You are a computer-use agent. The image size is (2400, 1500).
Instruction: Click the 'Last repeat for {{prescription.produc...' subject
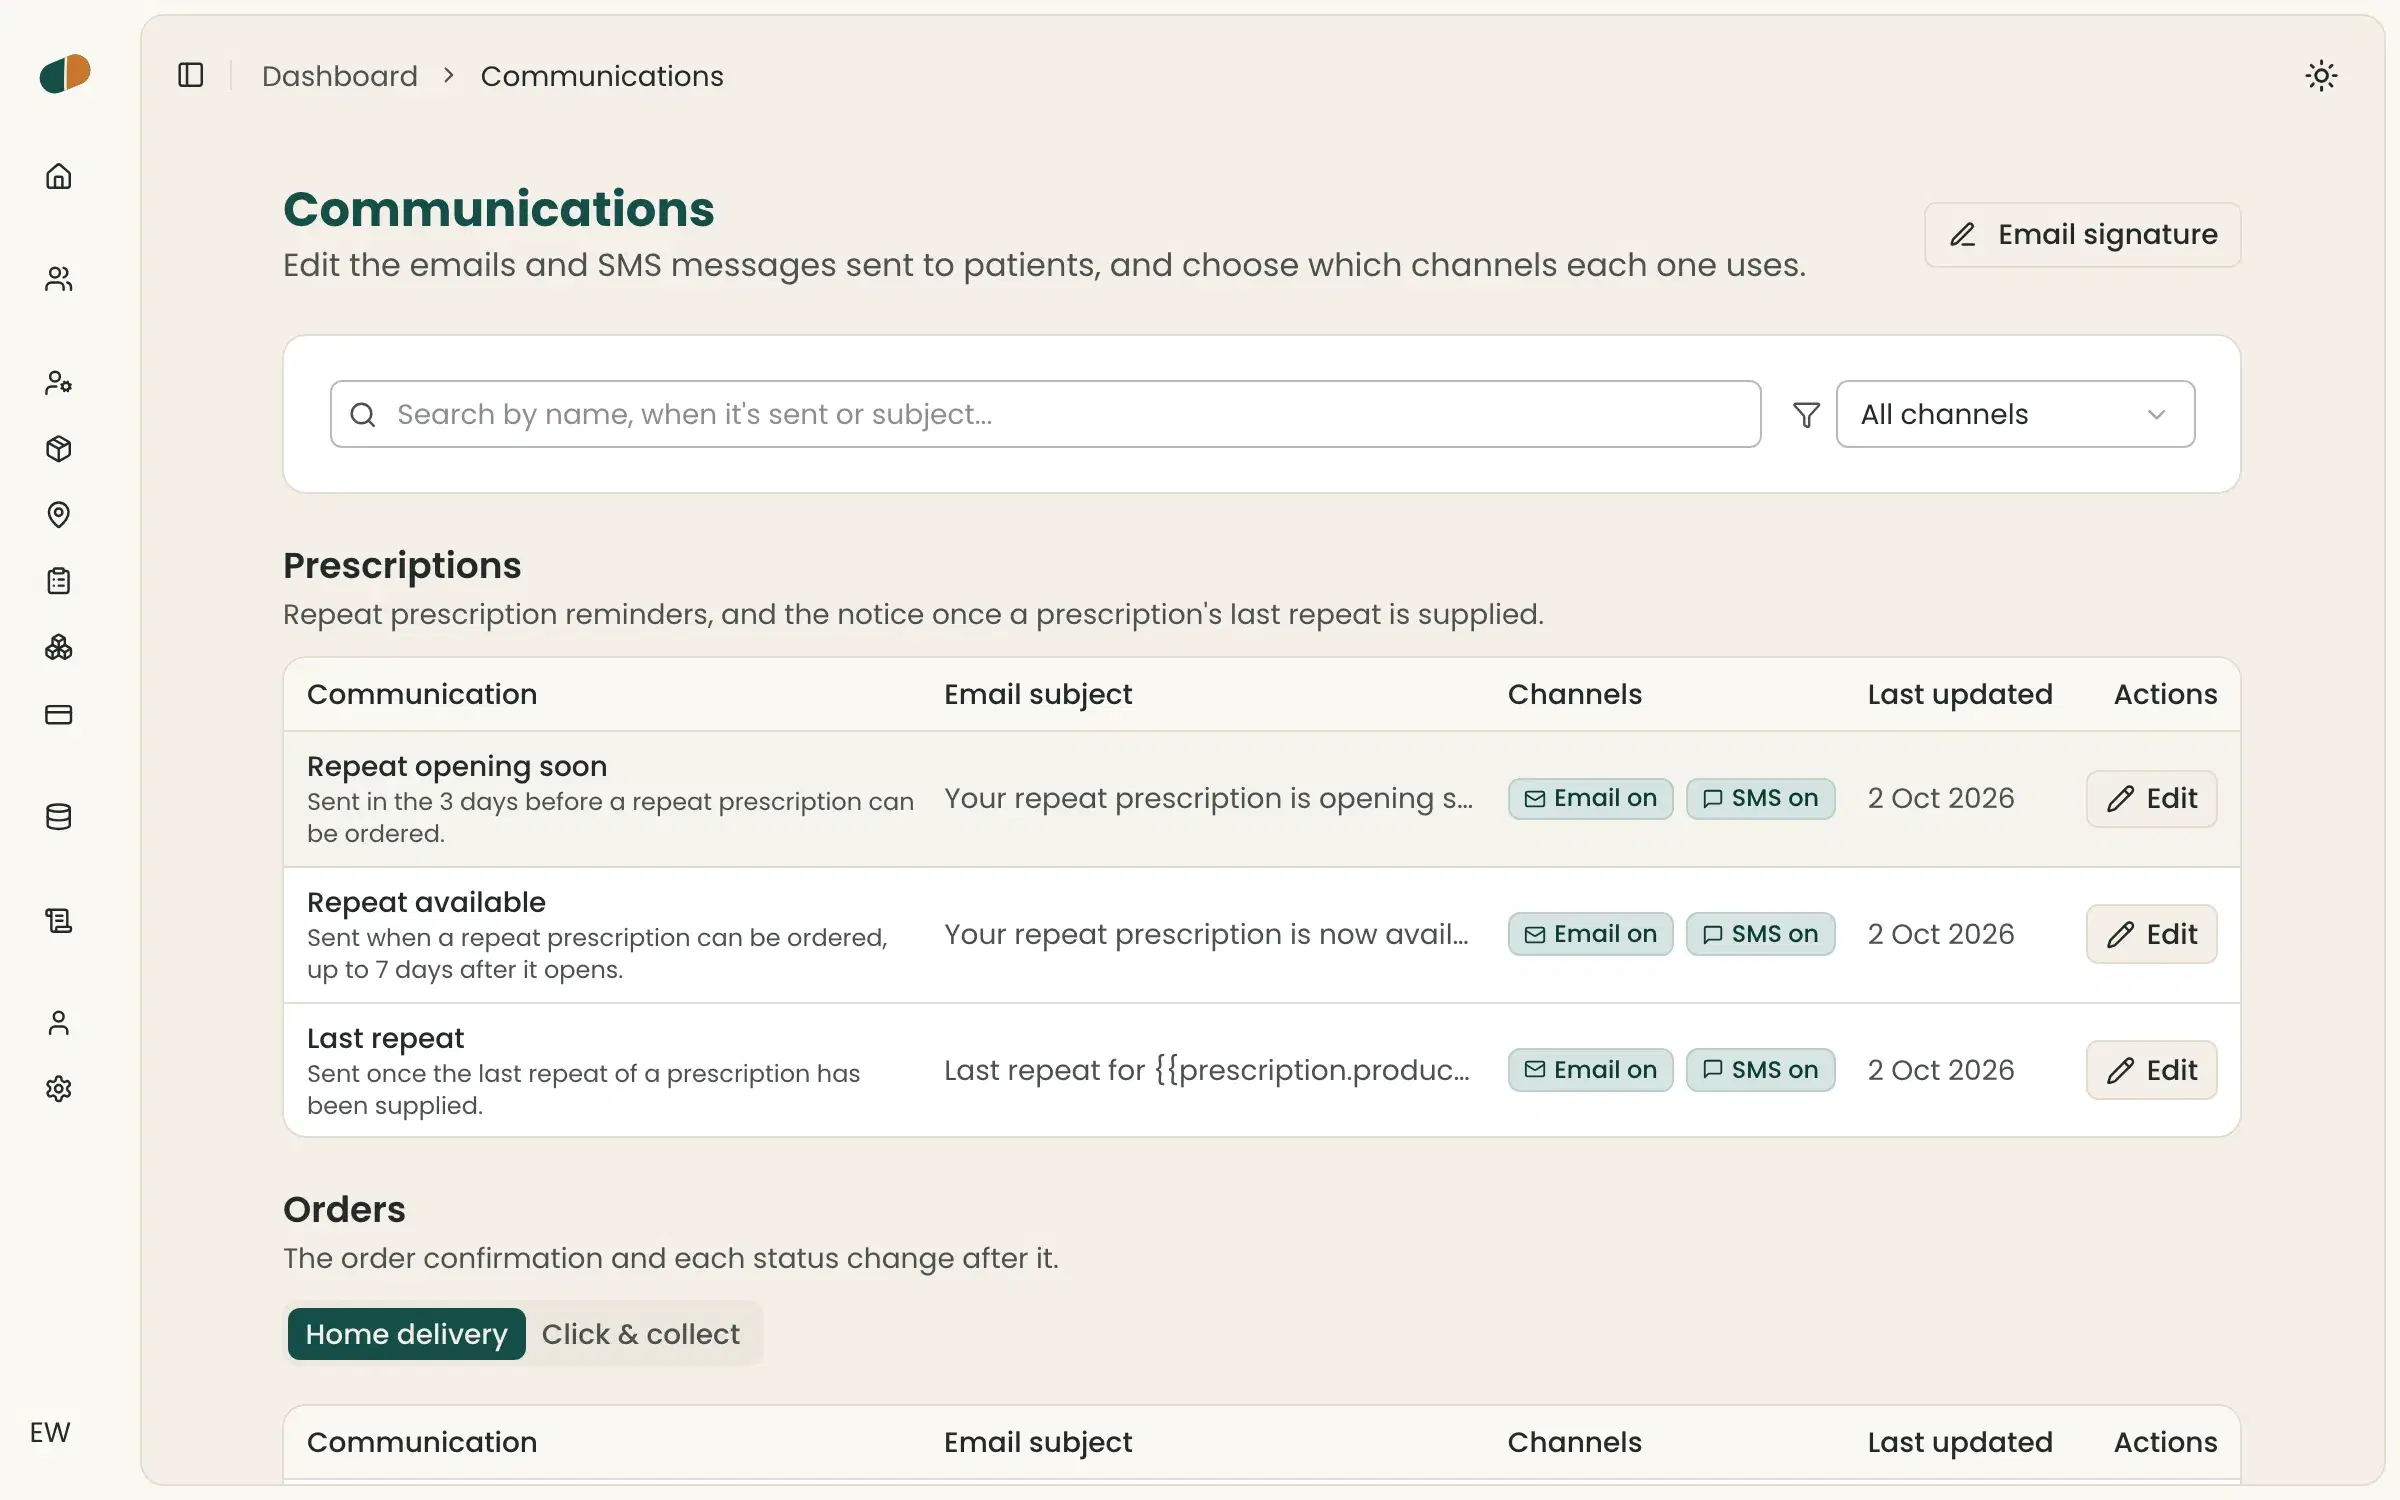(1207, 1070)
